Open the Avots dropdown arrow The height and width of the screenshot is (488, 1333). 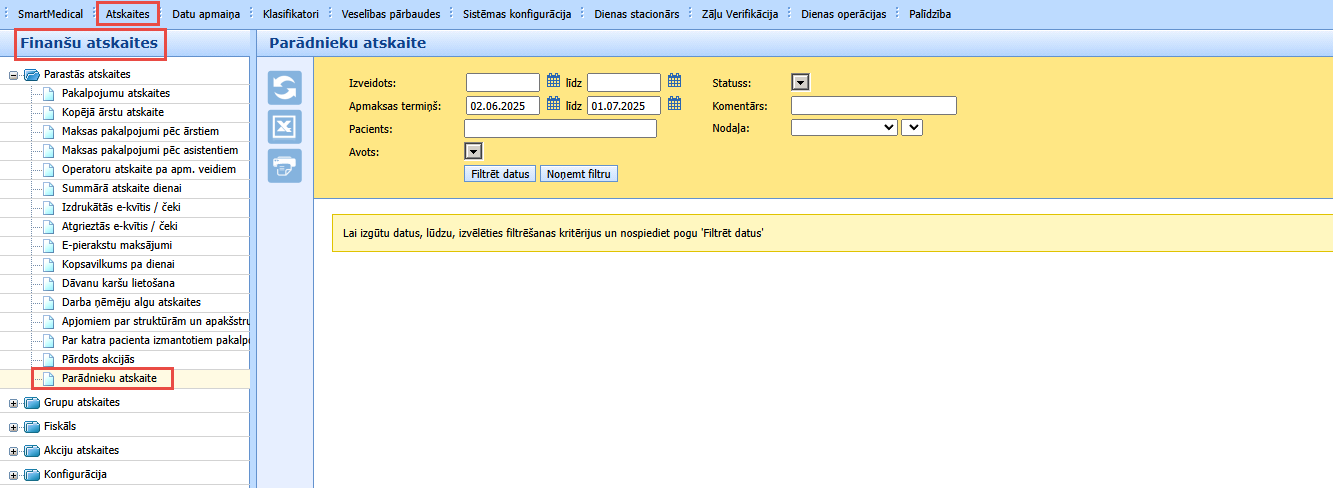[475, 151]
